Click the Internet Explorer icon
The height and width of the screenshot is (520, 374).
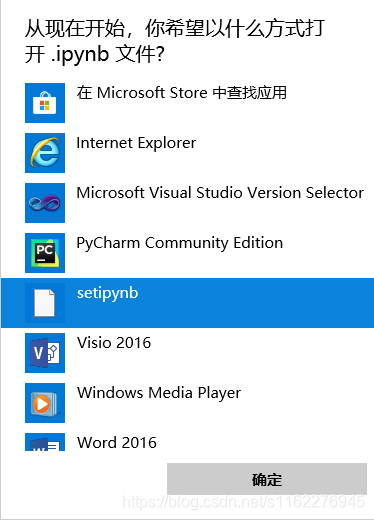click(x=45, y=153)
